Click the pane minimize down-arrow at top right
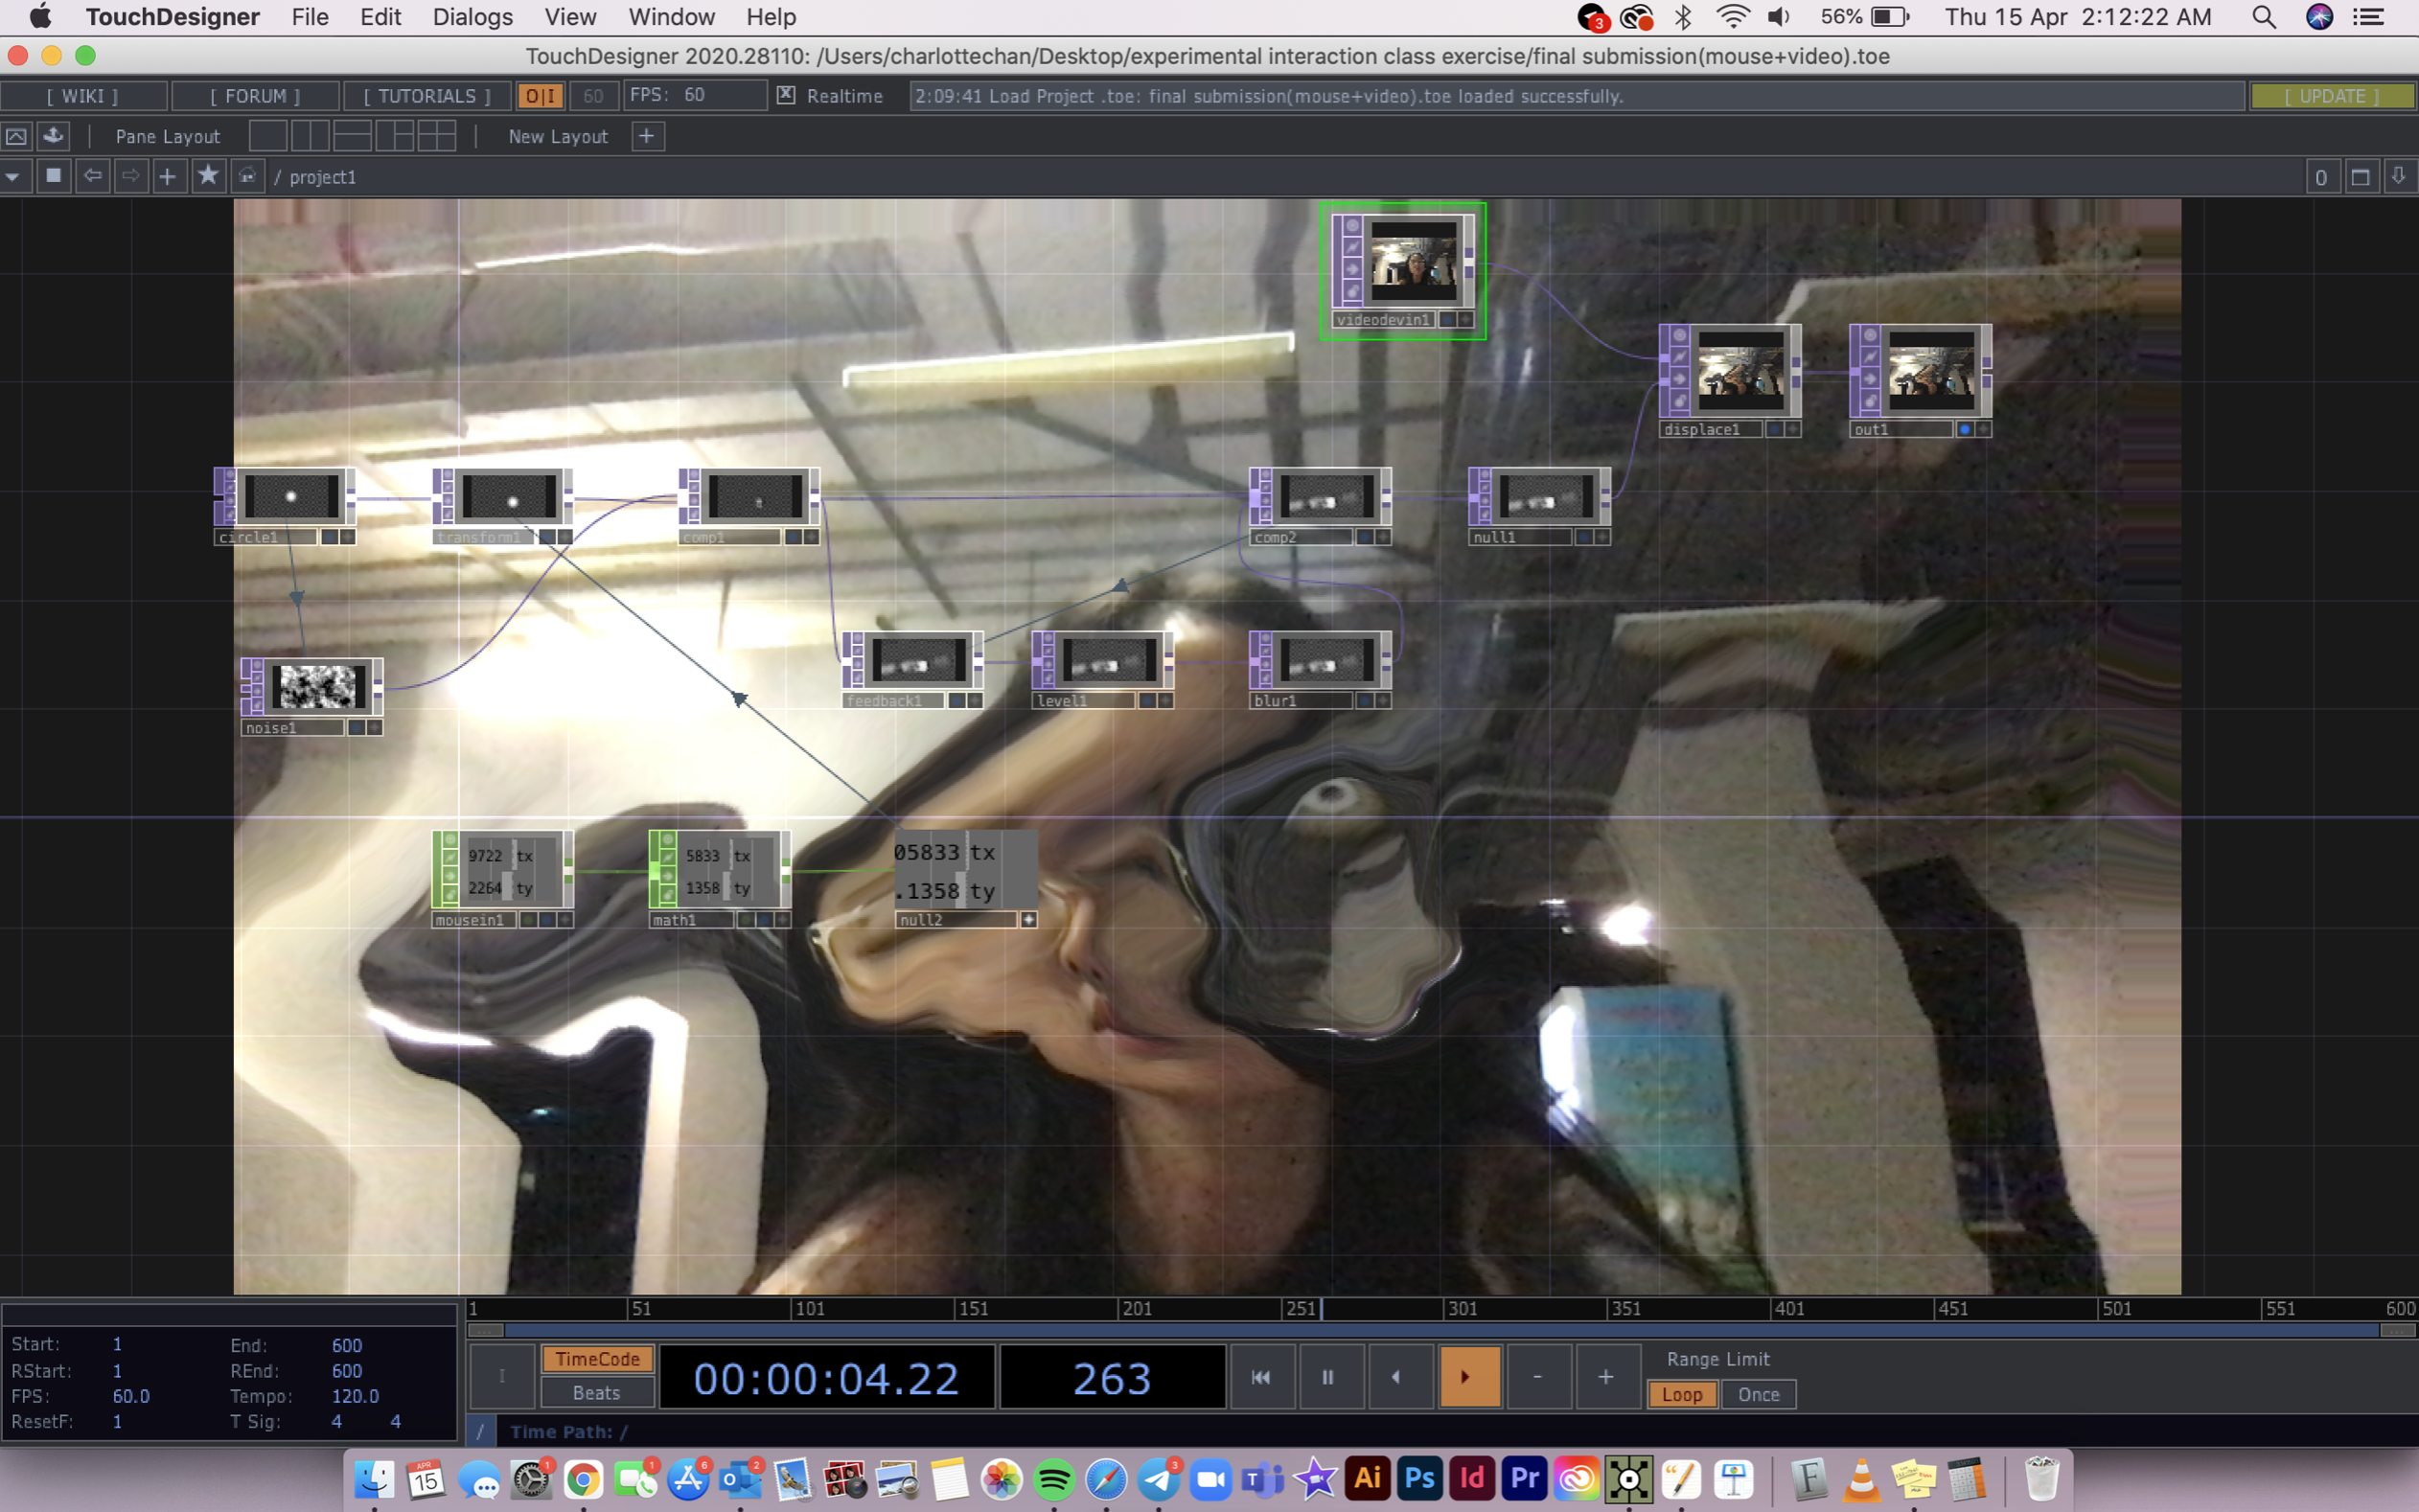 tap(2398, 177)
